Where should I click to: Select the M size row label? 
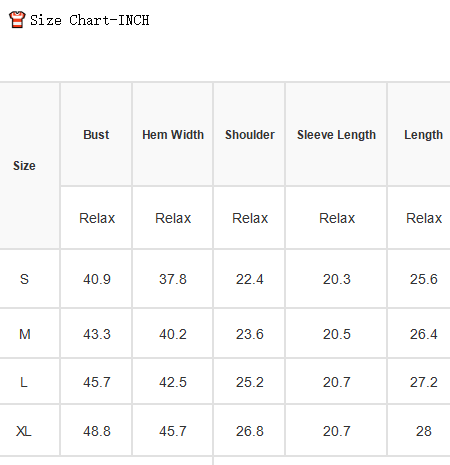pyautogui.click(x=25, y=334)
